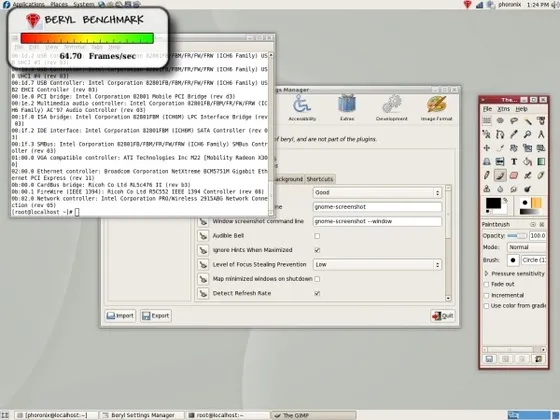Viewport: 560px width, 420px height.
Task: Uncheck Detect Refresh Rate
Action: tap(317, 293)
